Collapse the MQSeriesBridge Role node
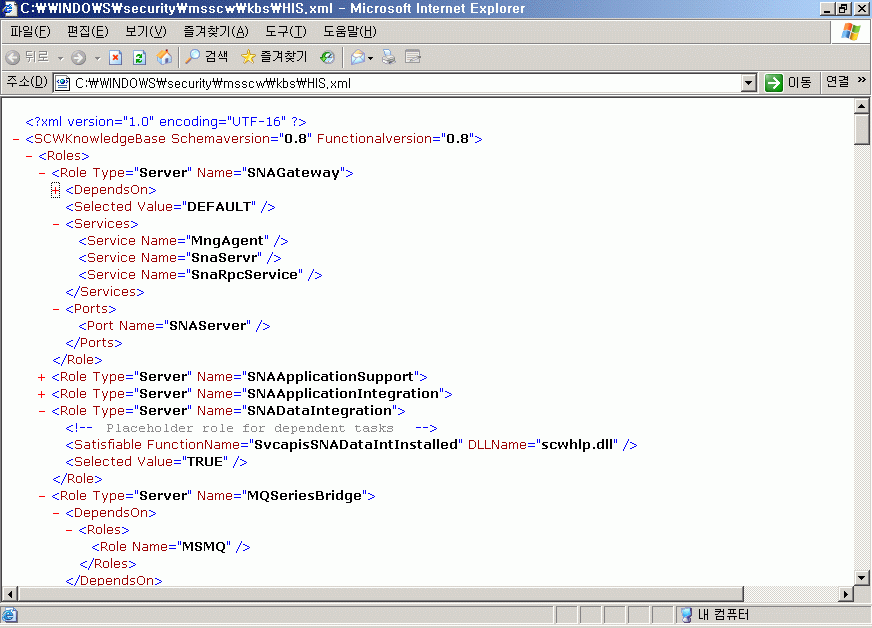872x628 pixels. click(x=42, y=496)
